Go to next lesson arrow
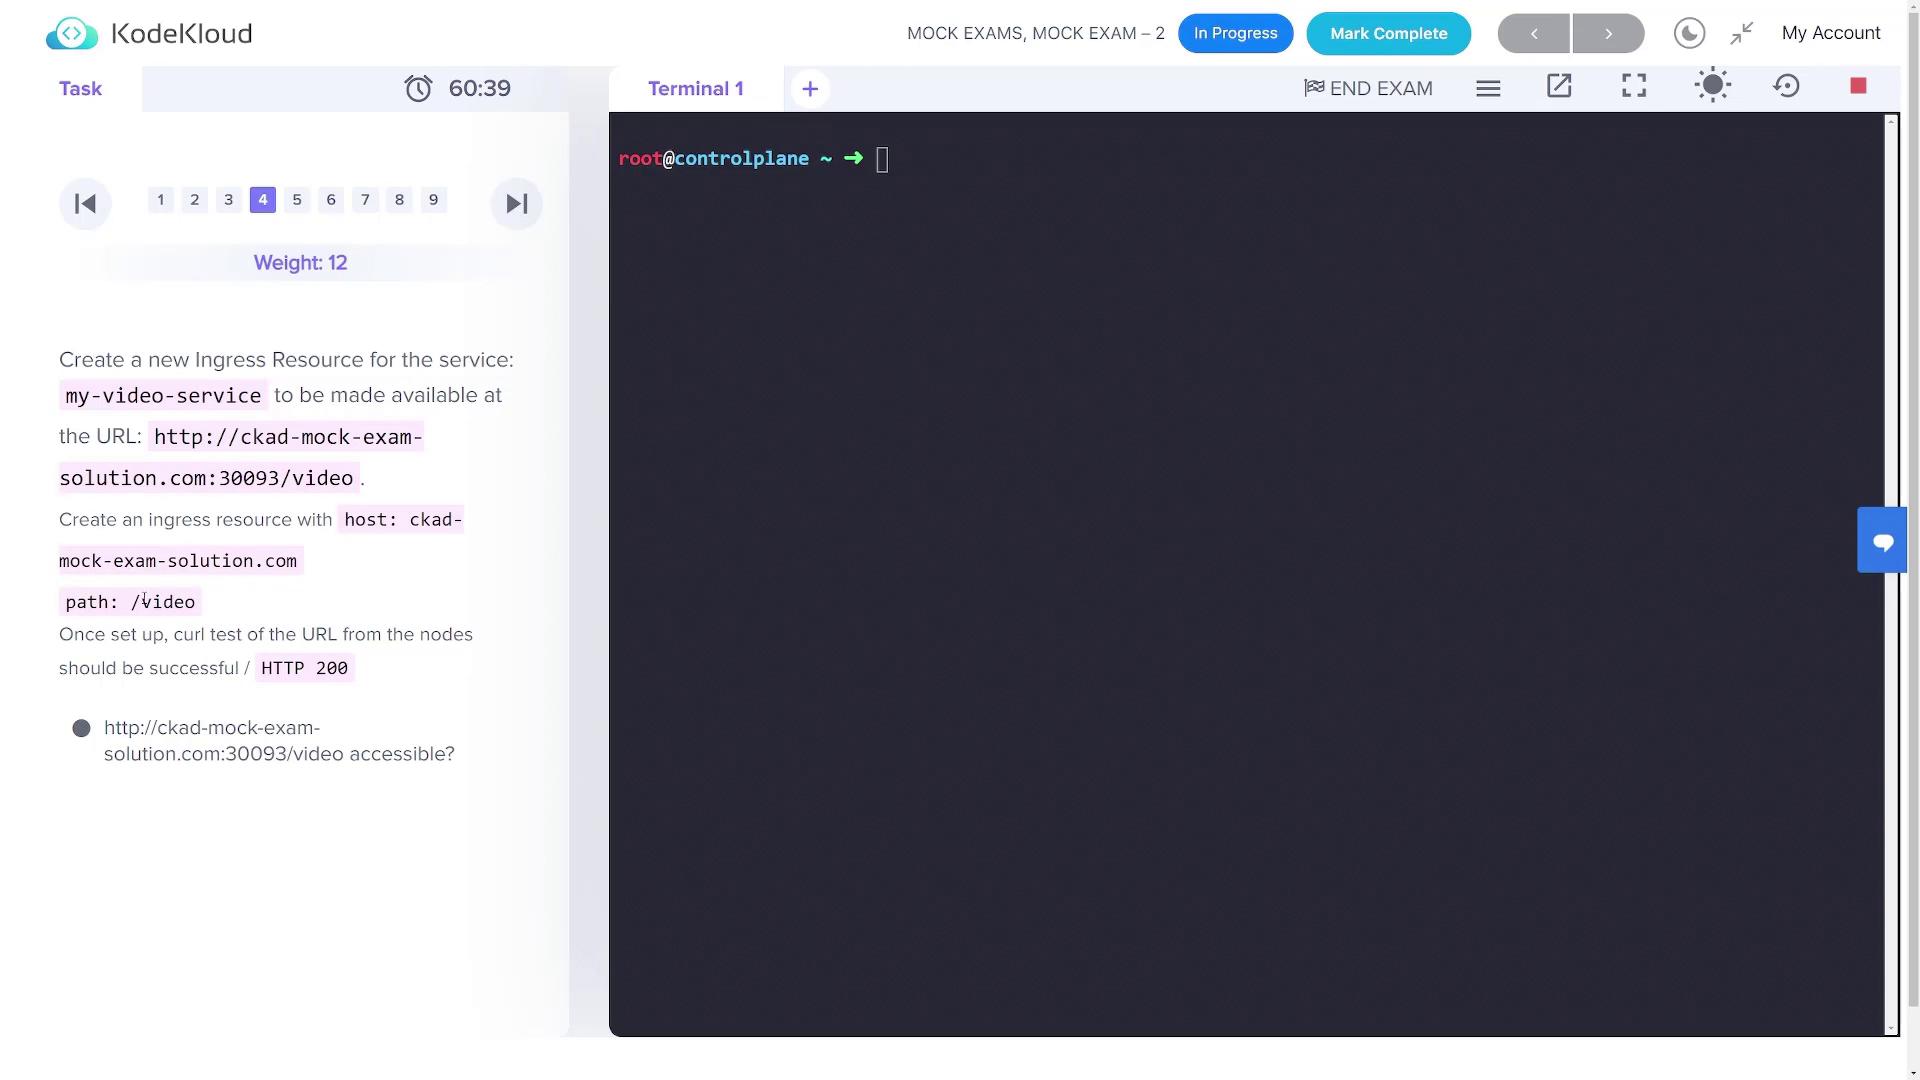 pos(1608,33)
